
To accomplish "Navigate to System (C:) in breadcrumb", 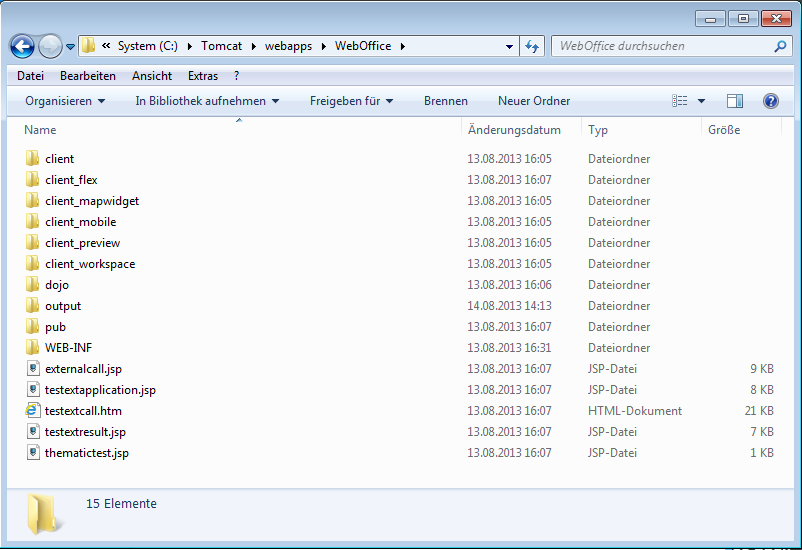I will pyautogui.click(x=148, y=46).
